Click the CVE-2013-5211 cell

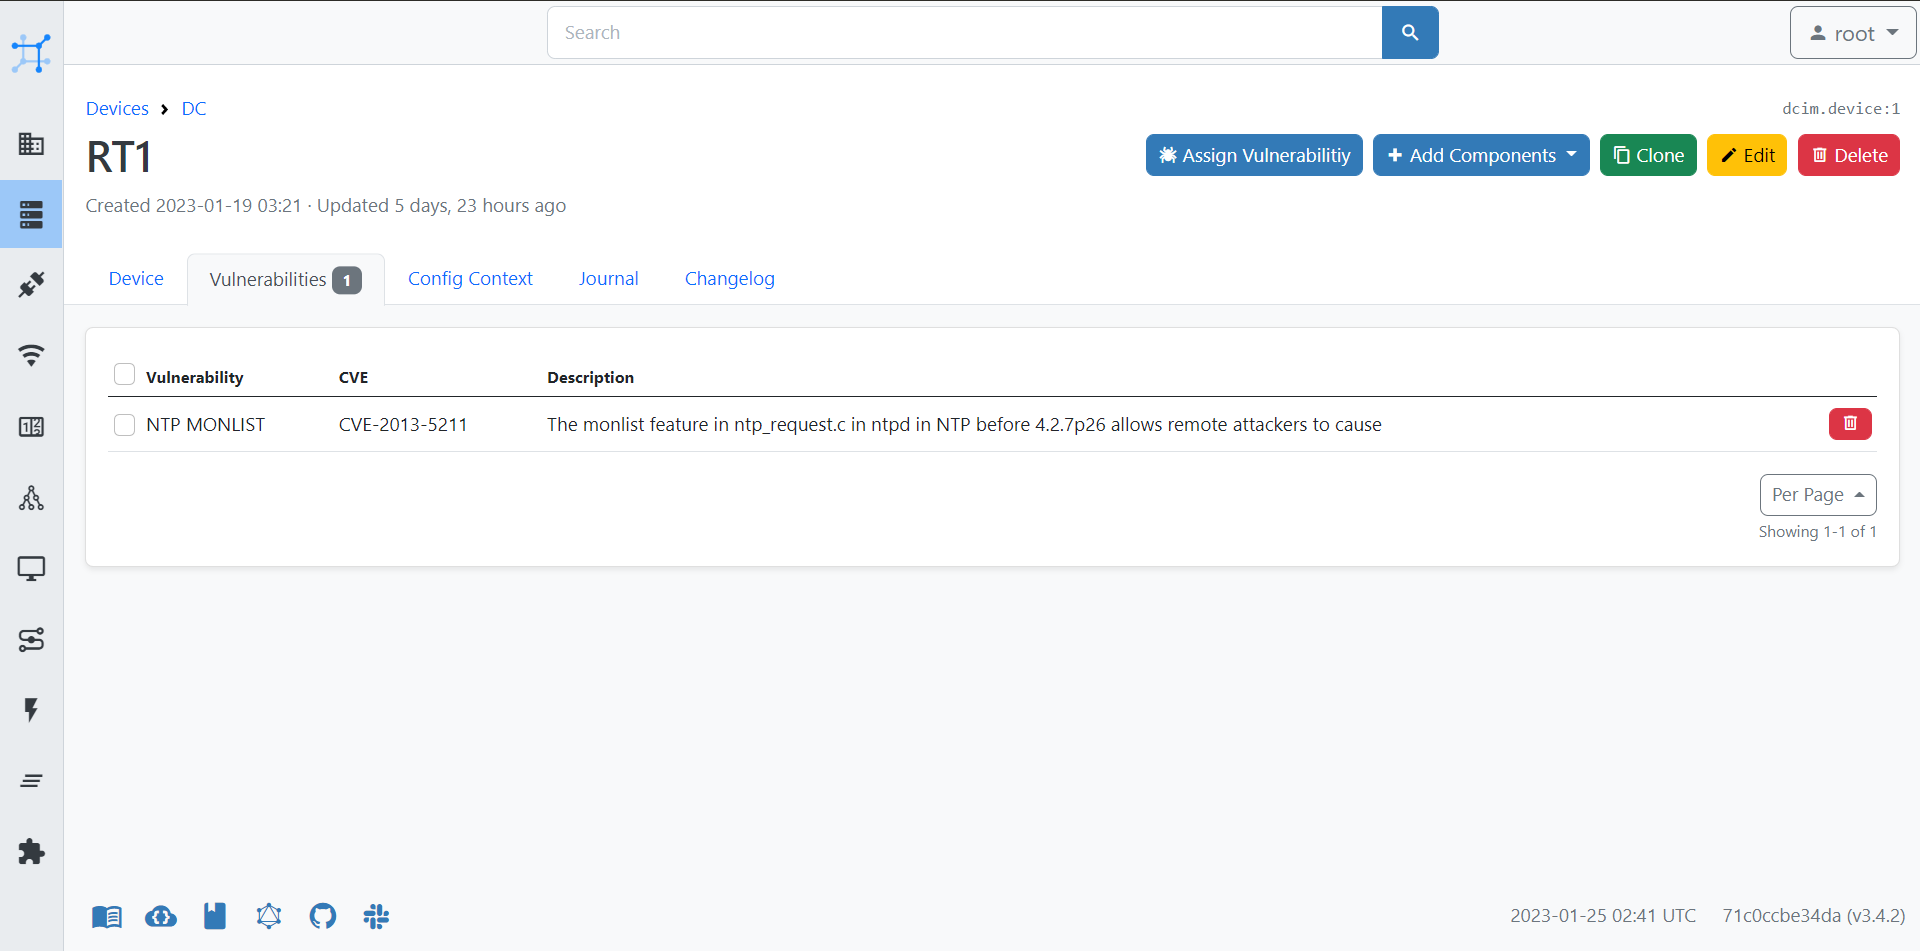point(403,425)
